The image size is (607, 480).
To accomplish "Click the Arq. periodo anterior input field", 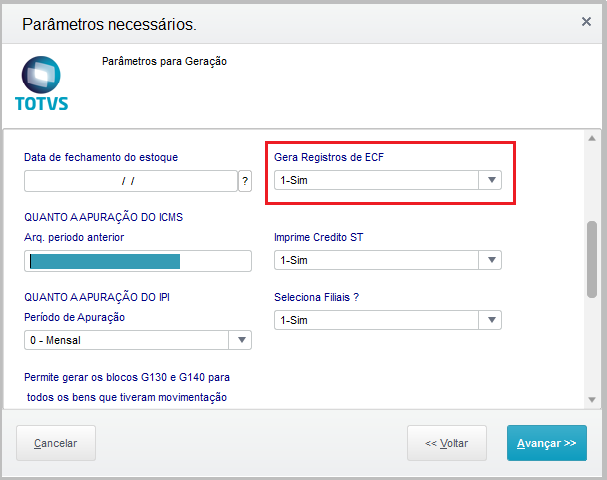I will pos(138,261).
